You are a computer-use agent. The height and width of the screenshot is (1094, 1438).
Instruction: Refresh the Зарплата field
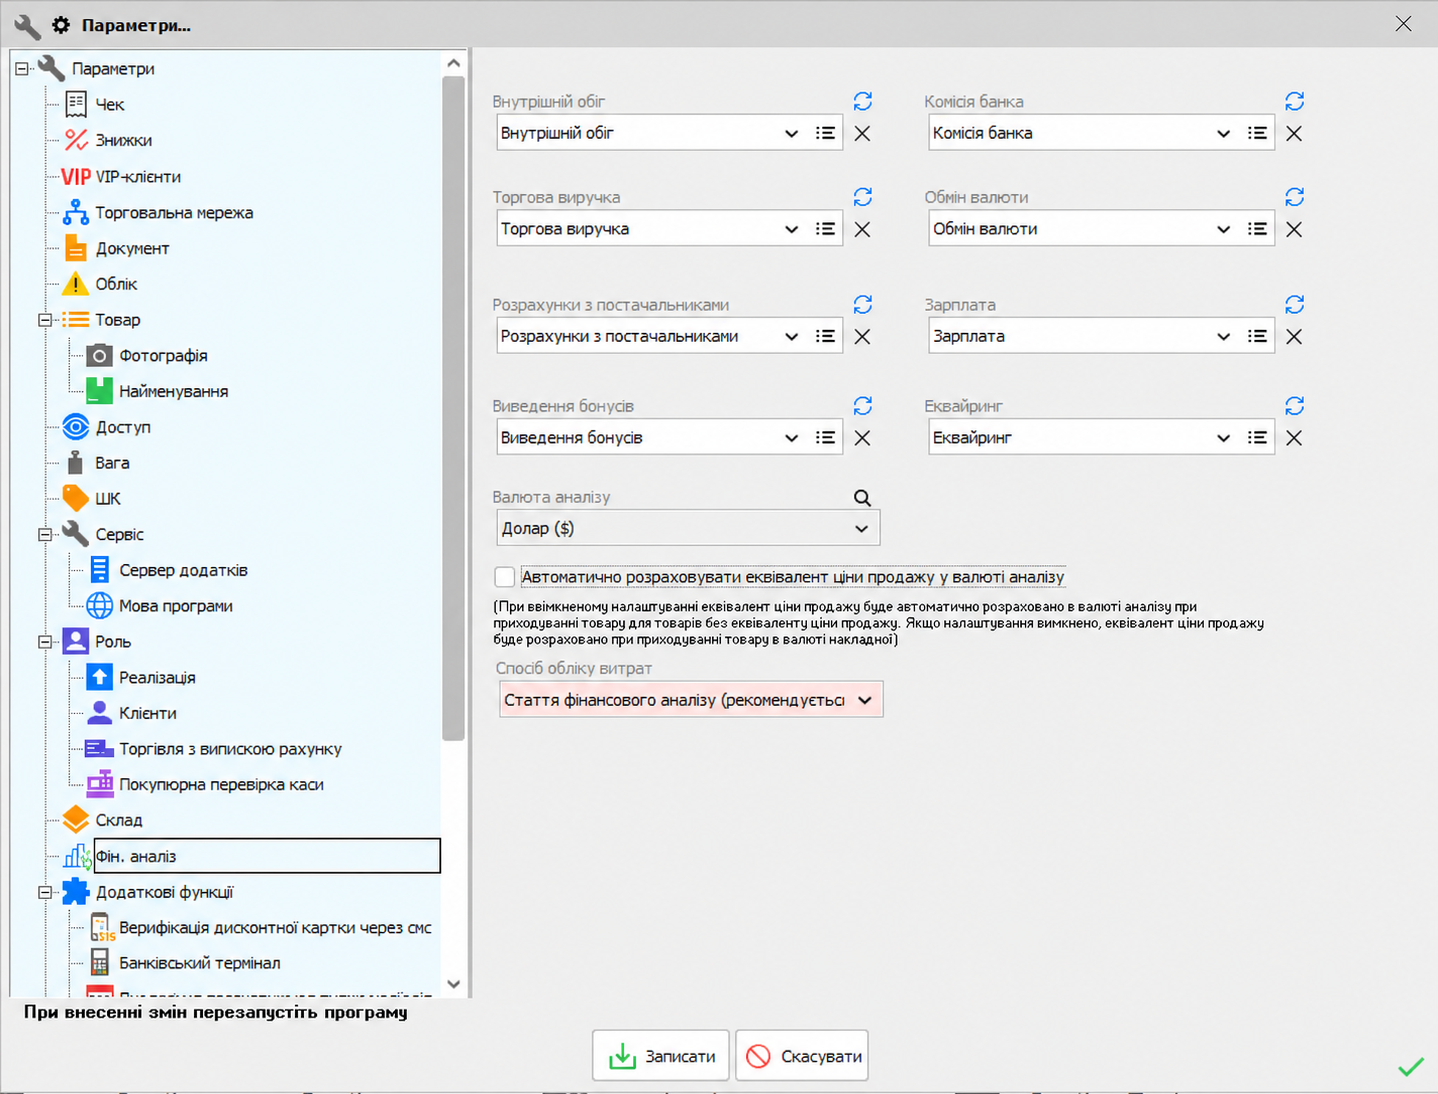coord(1295,304)
